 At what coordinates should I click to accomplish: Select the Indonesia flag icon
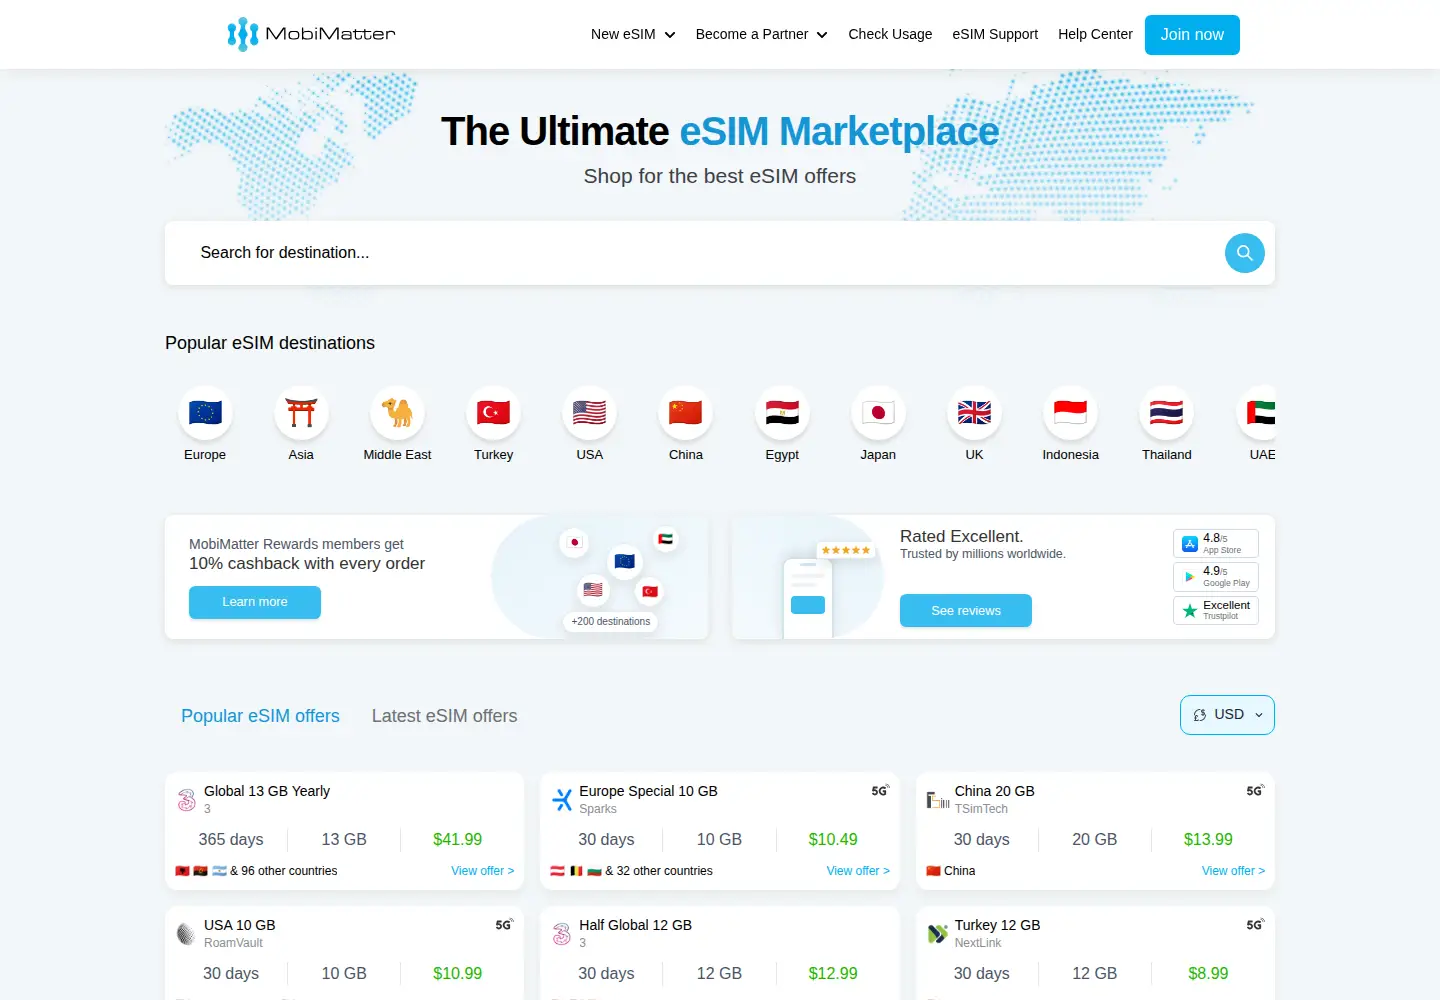1071,413
